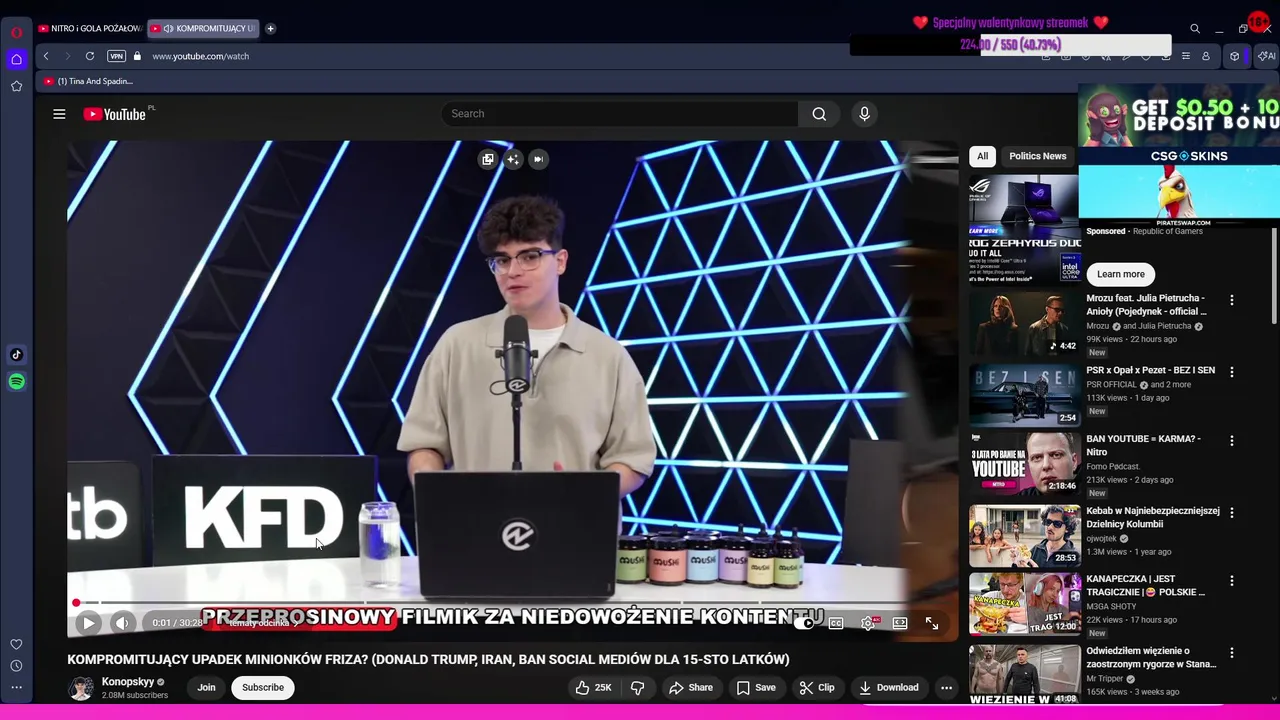Enter fullscreen mode

[x=931, y=623]
